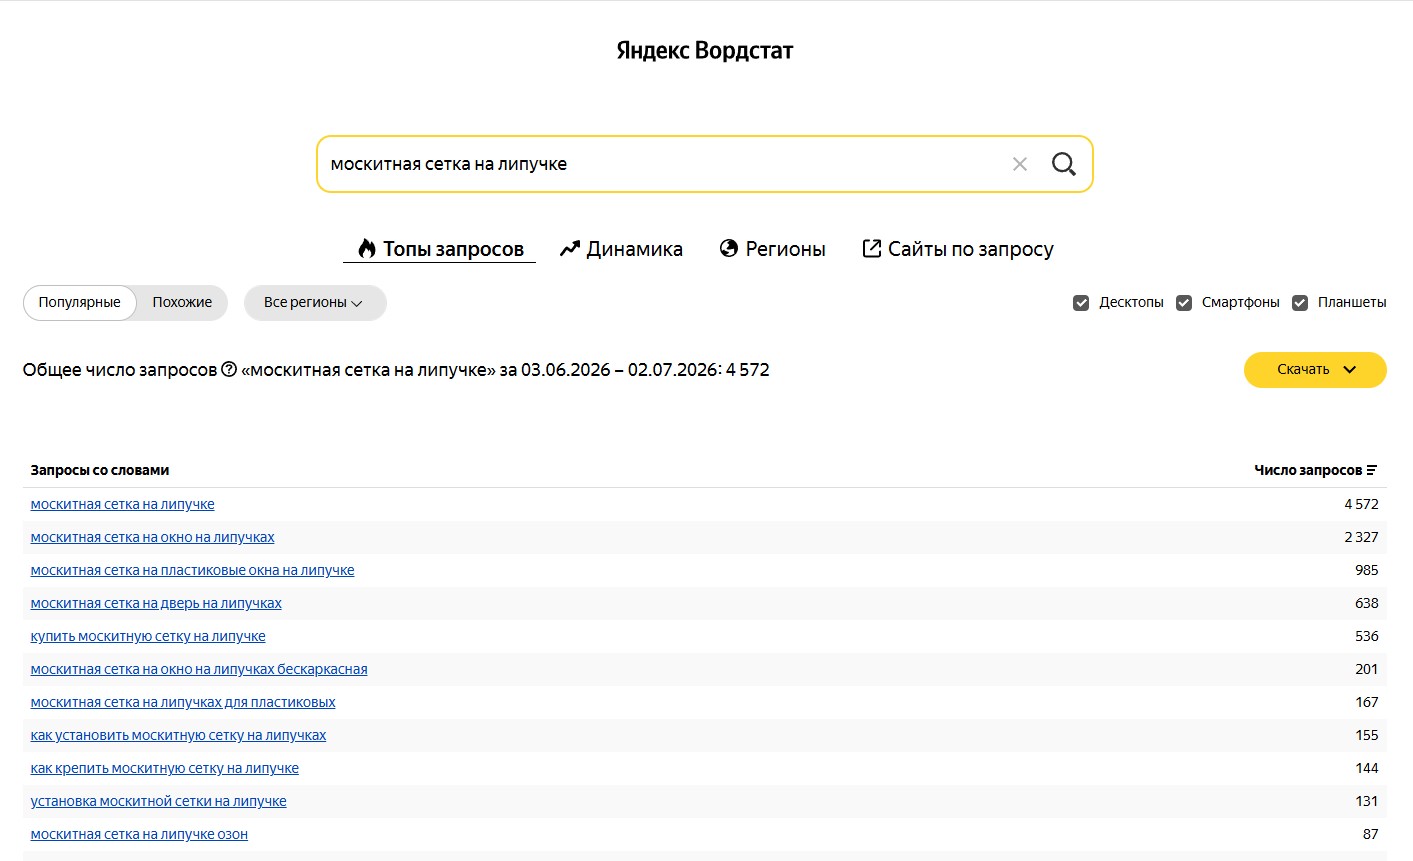Click the 'Число запросов' column header text
The height and width of the screenshot is (861, 1413).
coord(1308,470)
